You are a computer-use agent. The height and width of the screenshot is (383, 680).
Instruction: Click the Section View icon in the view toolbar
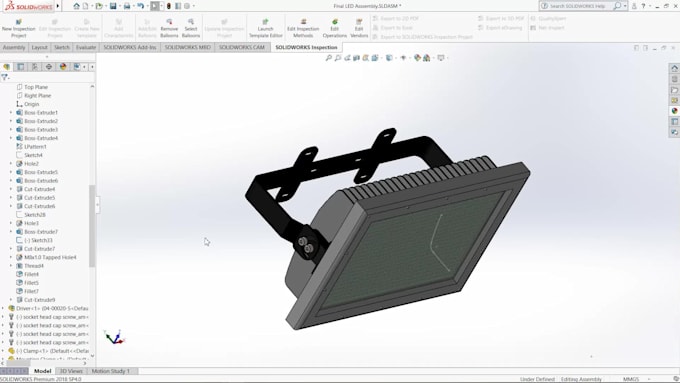tap(356, 58)
